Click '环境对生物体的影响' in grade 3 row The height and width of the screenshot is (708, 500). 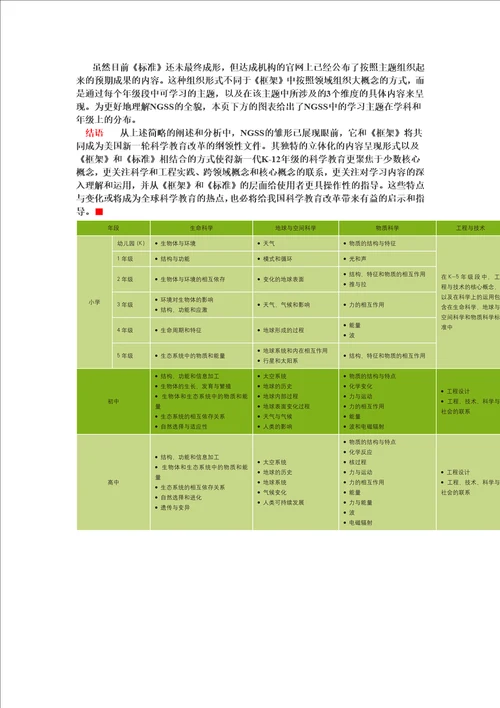pyautogui.click(x=187, y=299)
